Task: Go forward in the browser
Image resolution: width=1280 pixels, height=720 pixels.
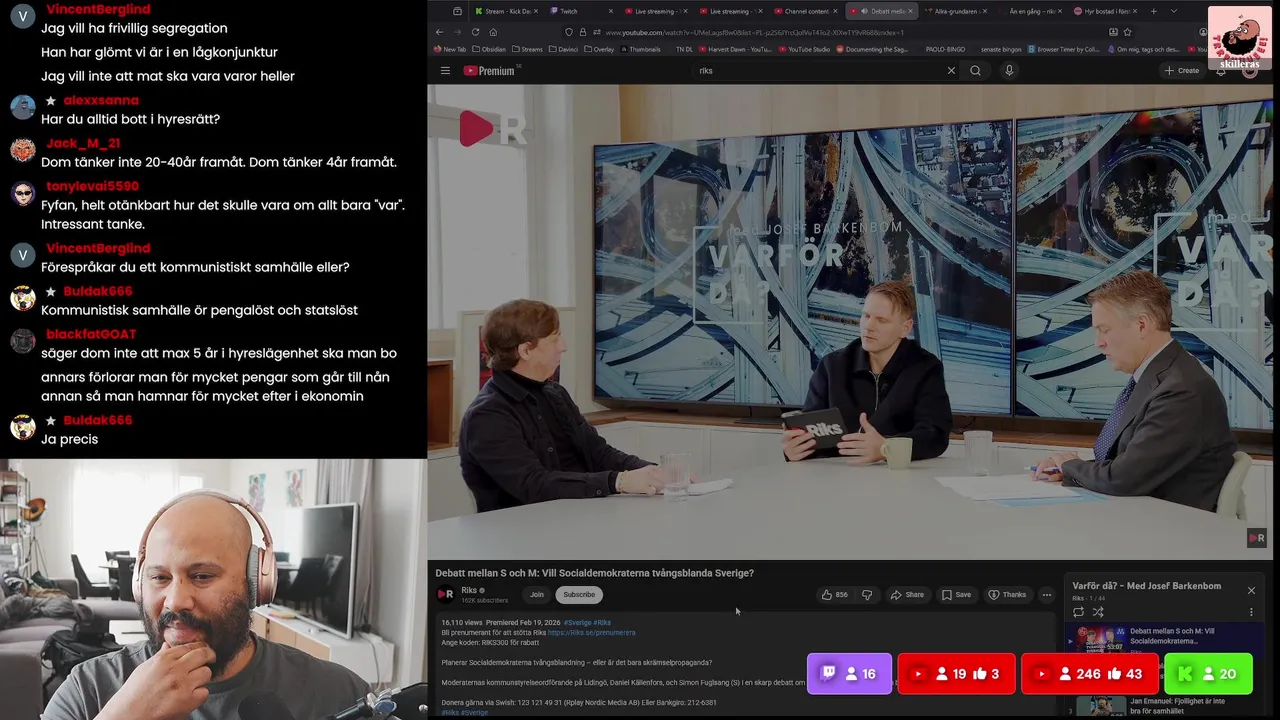Action: click(x=457, y=32)
